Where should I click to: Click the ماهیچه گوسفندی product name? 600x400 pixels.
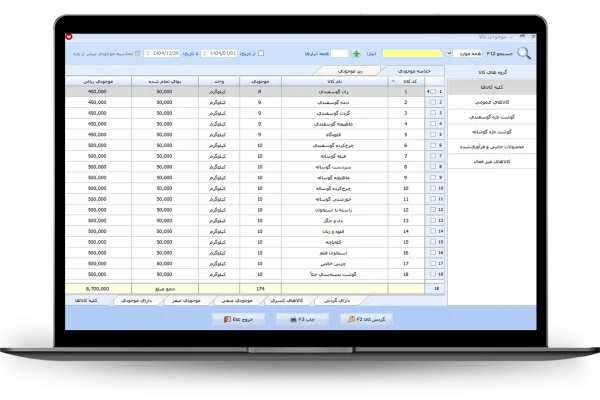click(x=333, y=124)
